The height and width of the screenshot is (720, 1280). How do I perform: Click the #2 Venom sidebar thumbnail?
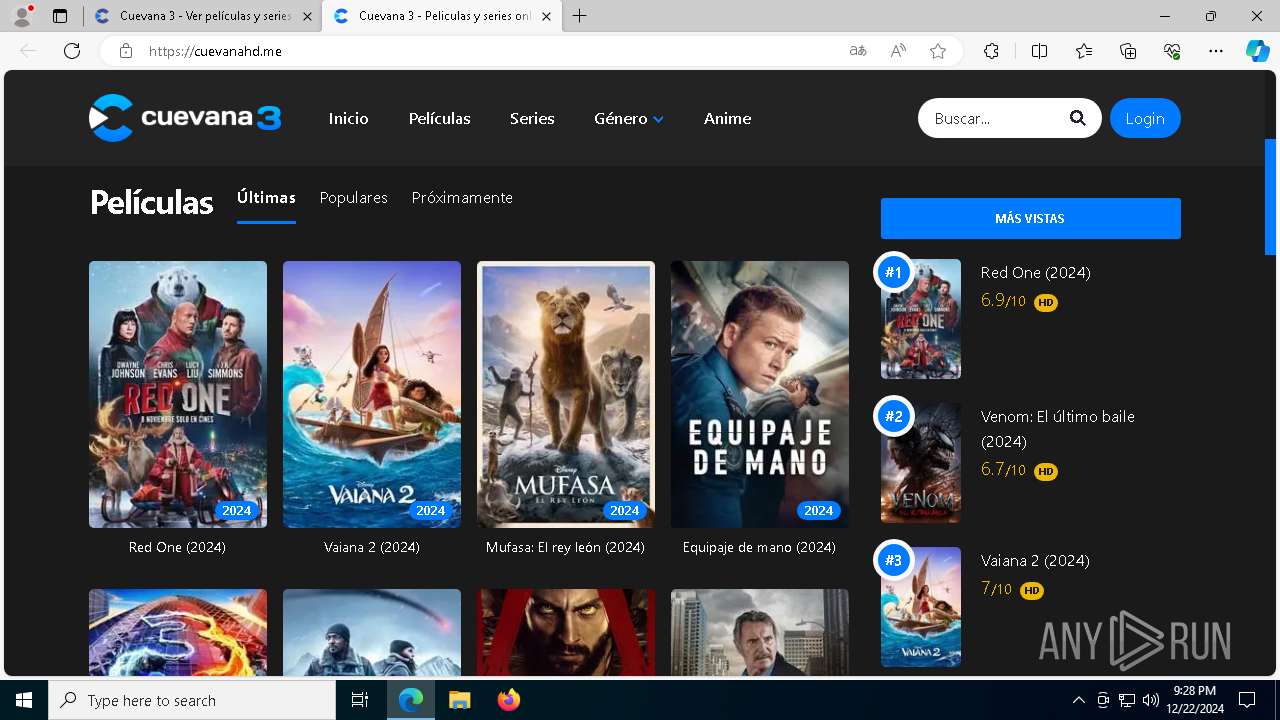point(921,463)
